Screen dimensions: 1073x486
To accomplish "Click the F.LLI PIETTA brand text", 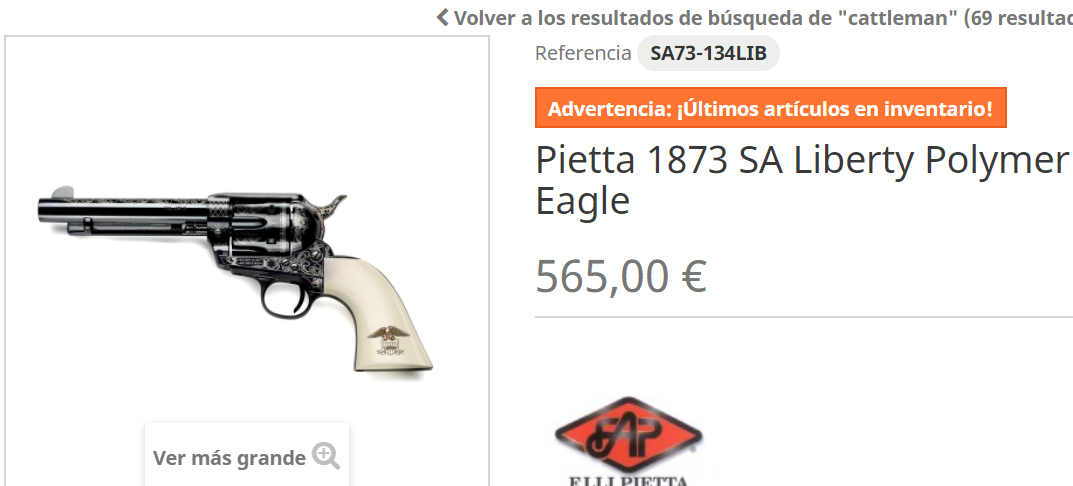I will [628, 481].
